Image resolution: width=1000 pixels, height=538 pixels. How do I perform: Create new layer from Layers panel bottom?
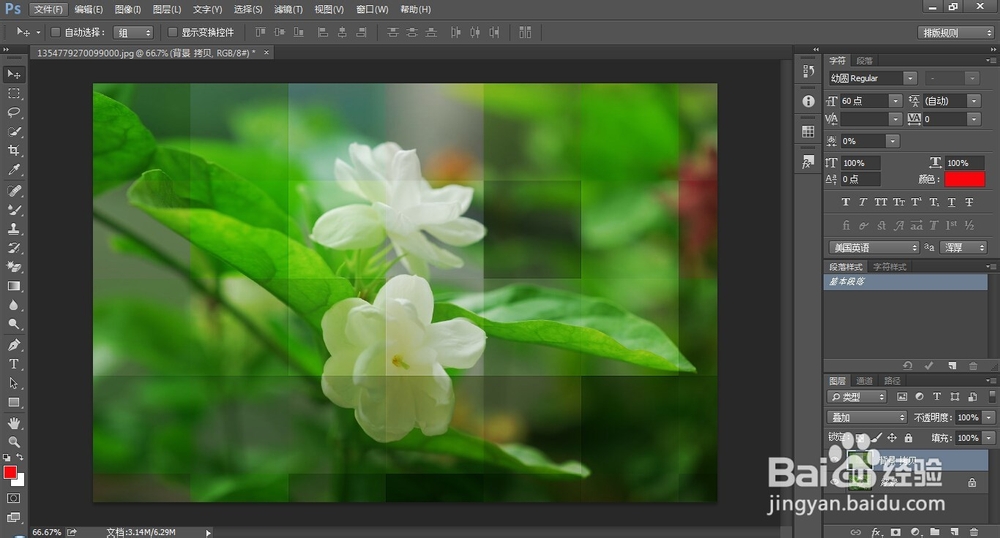click(955, 532)
